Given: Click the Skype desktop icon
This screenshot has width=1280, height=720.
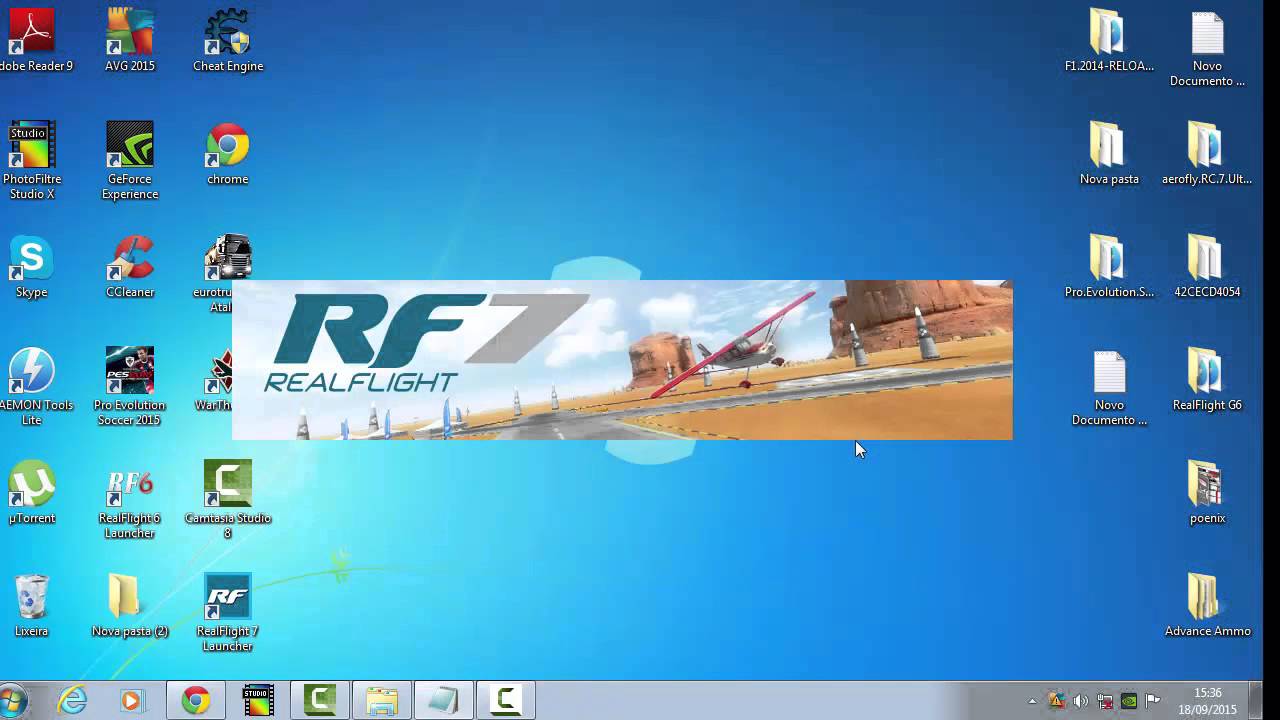Looking at the screenshot, I should click(31, 268).
